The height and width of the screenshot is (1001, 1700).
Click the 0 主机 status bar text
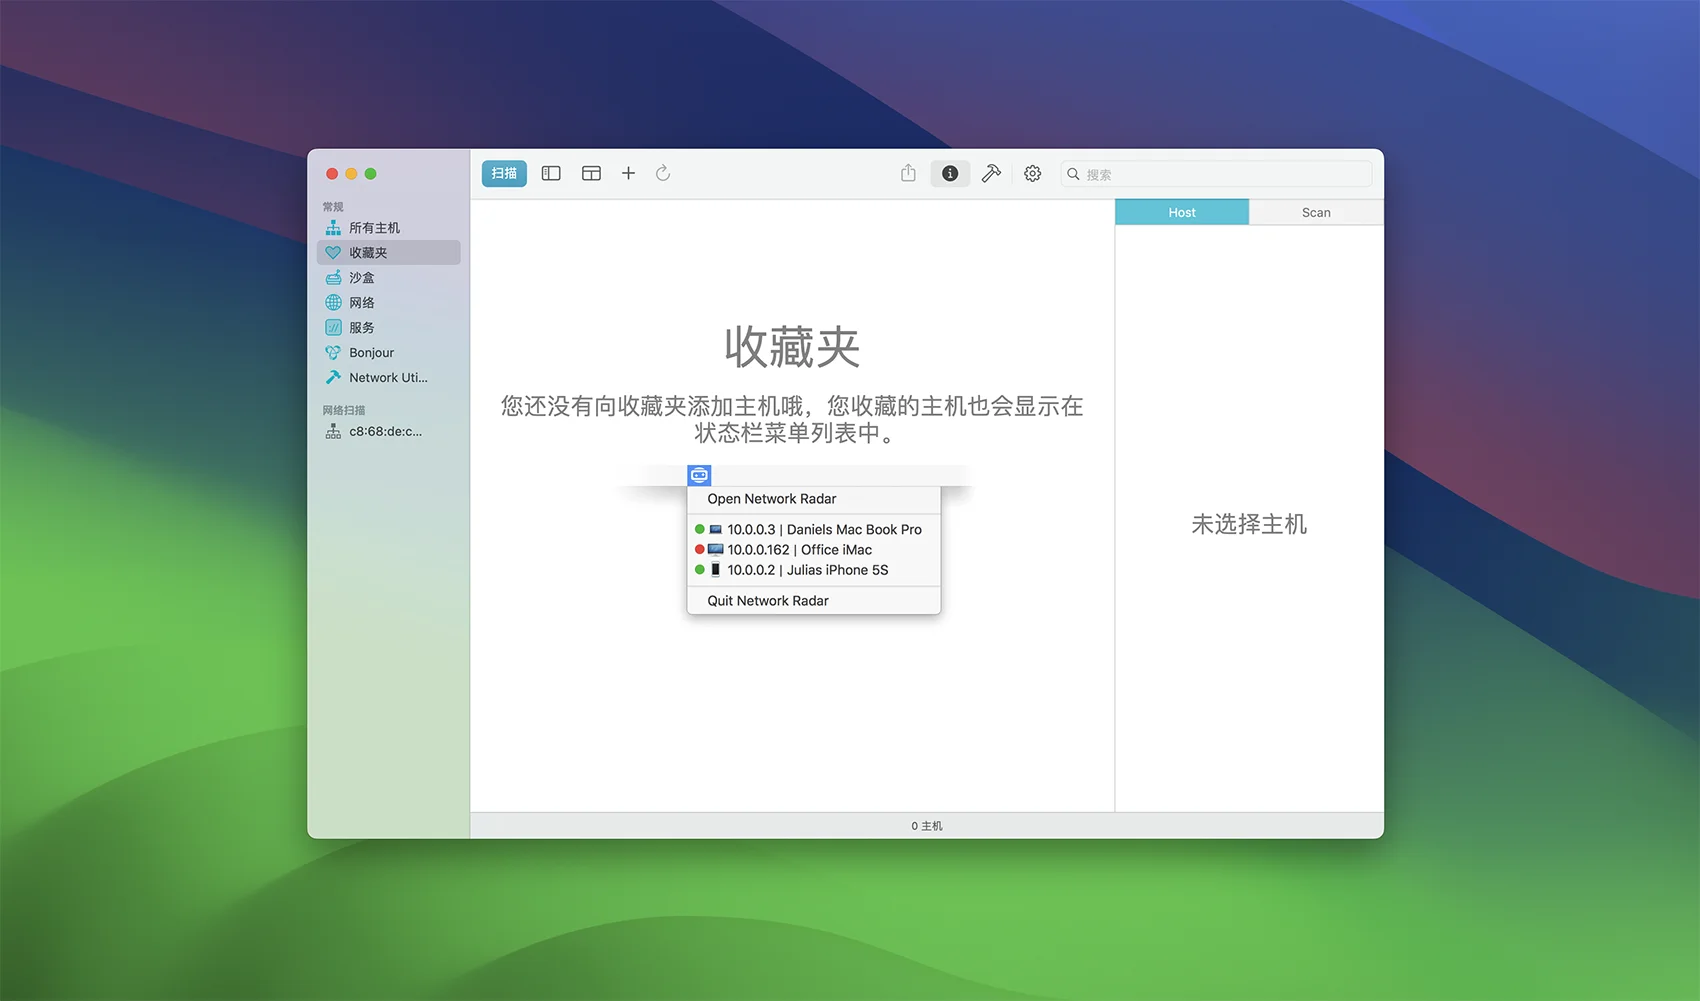(x=927, y=826)
